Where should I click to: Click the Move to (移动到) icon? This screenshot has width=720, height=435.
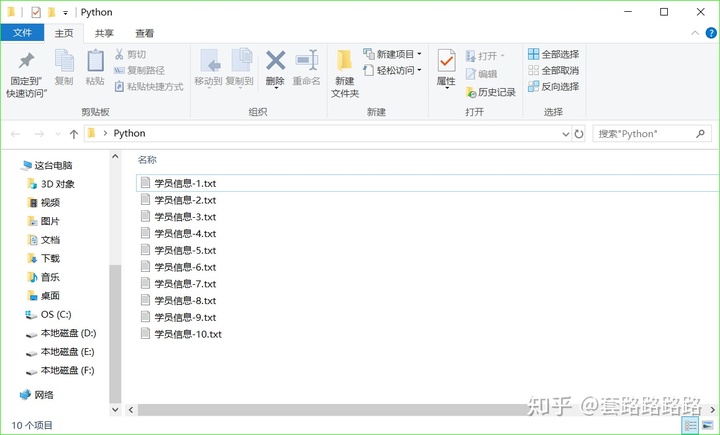210,61
